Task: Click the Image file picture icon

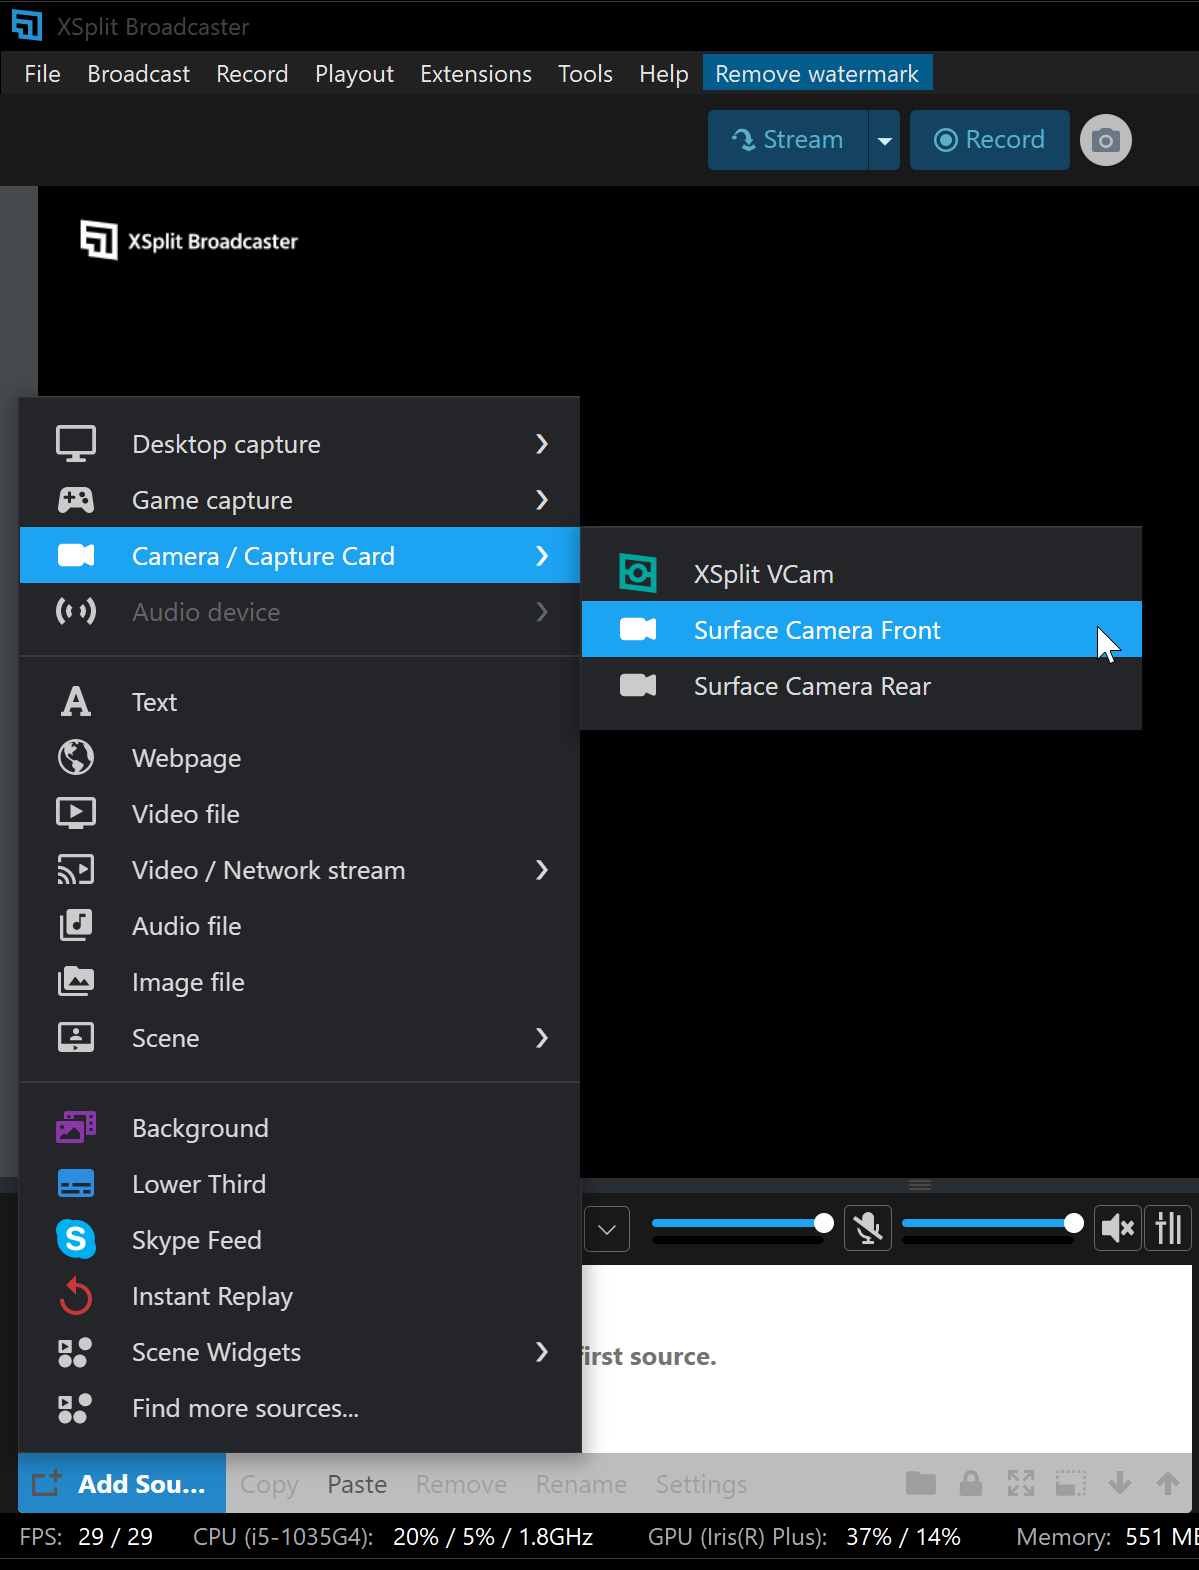Action: [76, 982]
